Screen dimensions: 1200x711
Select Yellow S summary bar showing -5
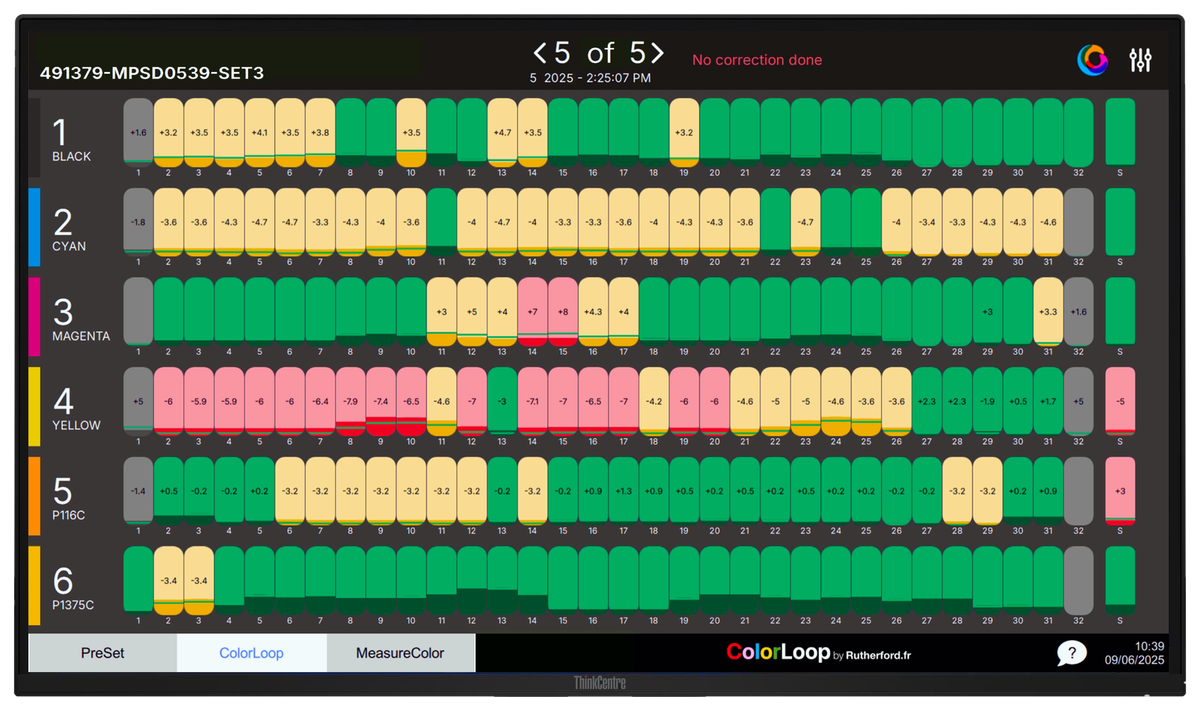tap(1120, 401)
